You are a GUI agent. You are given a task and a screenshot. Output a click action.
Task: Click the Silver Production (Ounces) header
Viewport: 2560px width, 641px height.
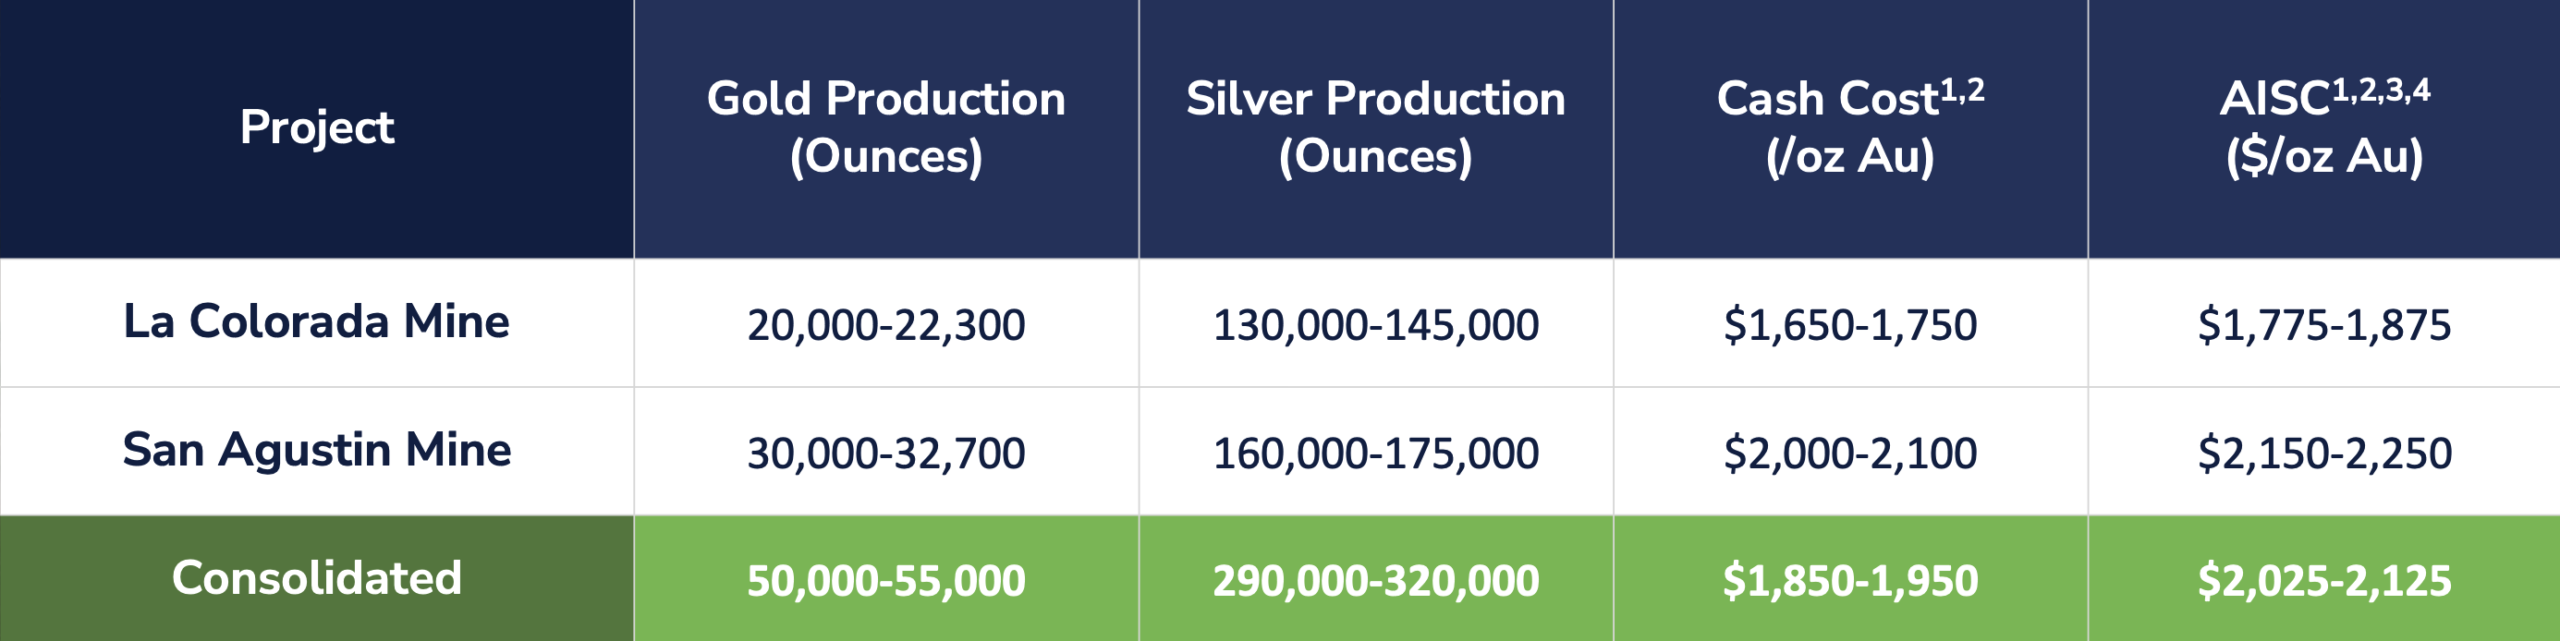click(1375, 128)
